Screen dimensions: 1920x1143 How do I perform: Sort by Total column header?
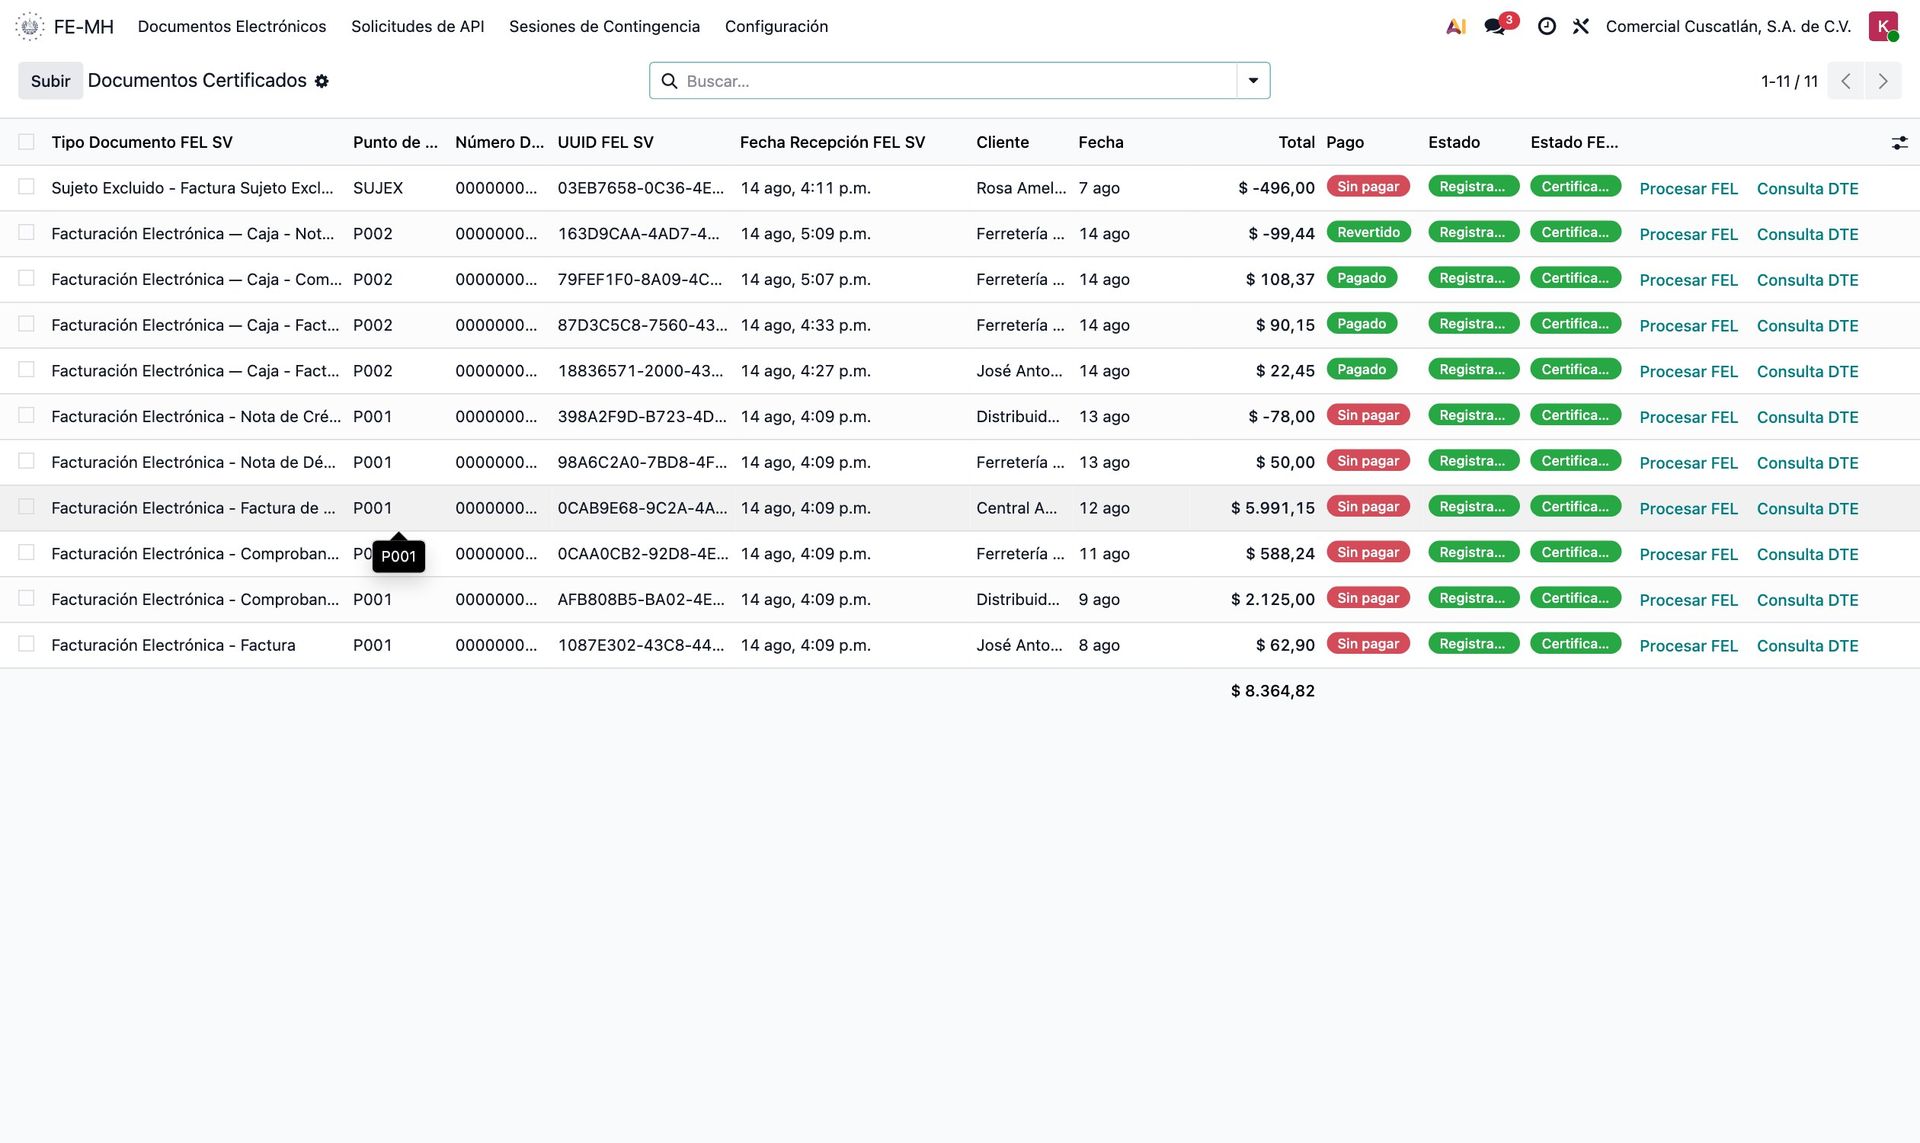click(1296, 142)
